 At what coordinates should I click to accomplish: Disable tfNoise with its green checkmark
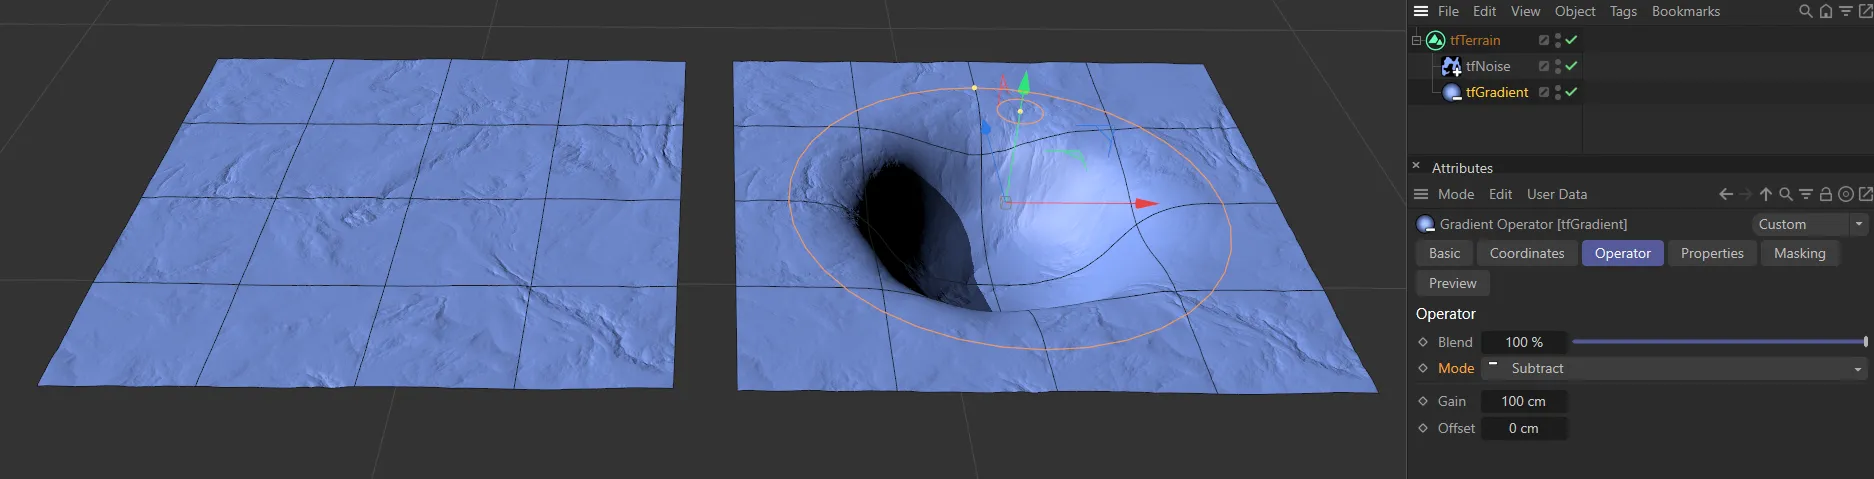1571,66
